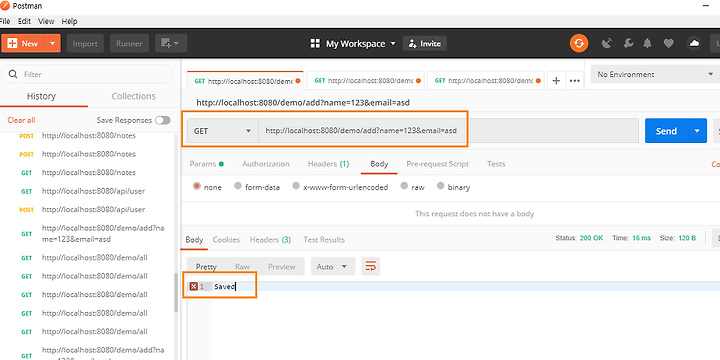Switch to the History sidebar tab

[x=41, y=96]
